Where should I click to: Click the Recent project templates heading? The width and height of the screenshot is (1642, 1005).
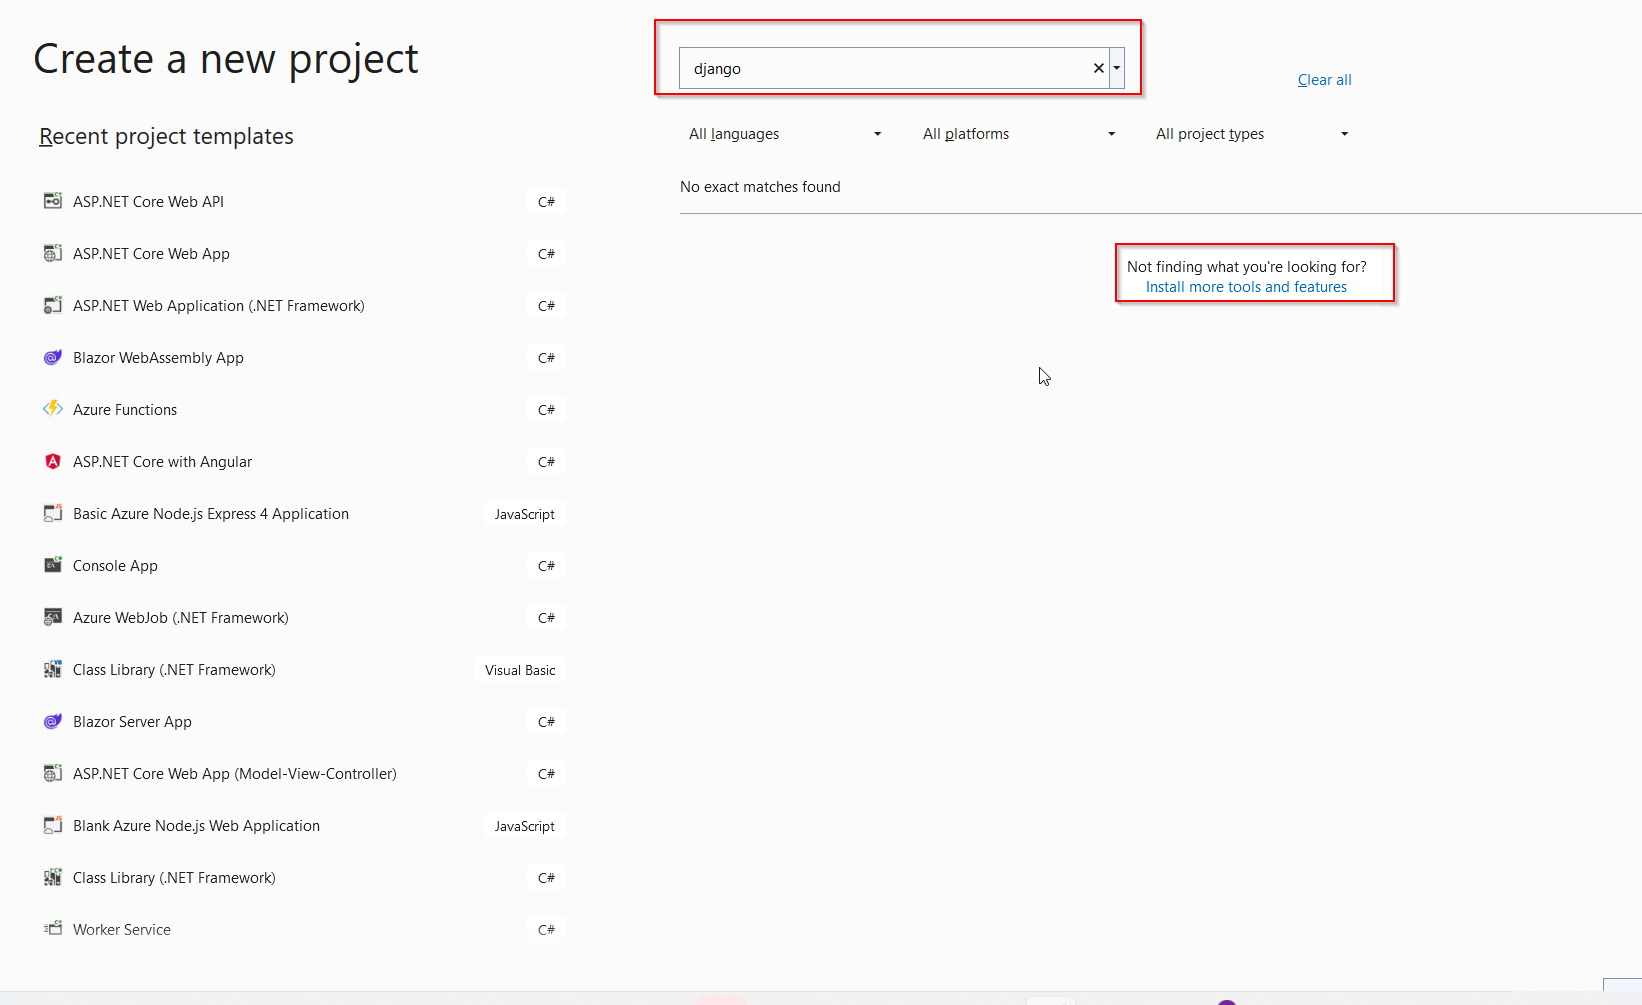166,136
